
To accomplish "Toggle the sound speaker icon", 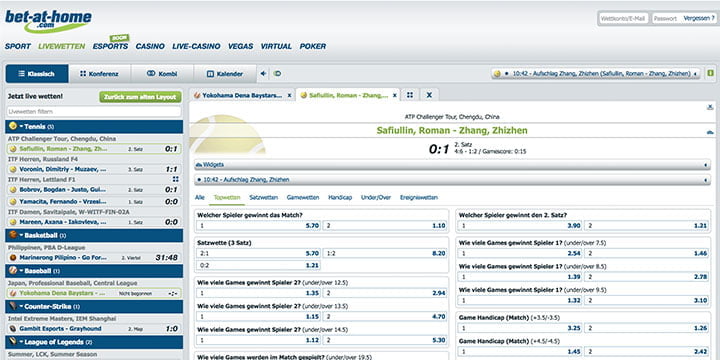I will (x=264, y=73).
